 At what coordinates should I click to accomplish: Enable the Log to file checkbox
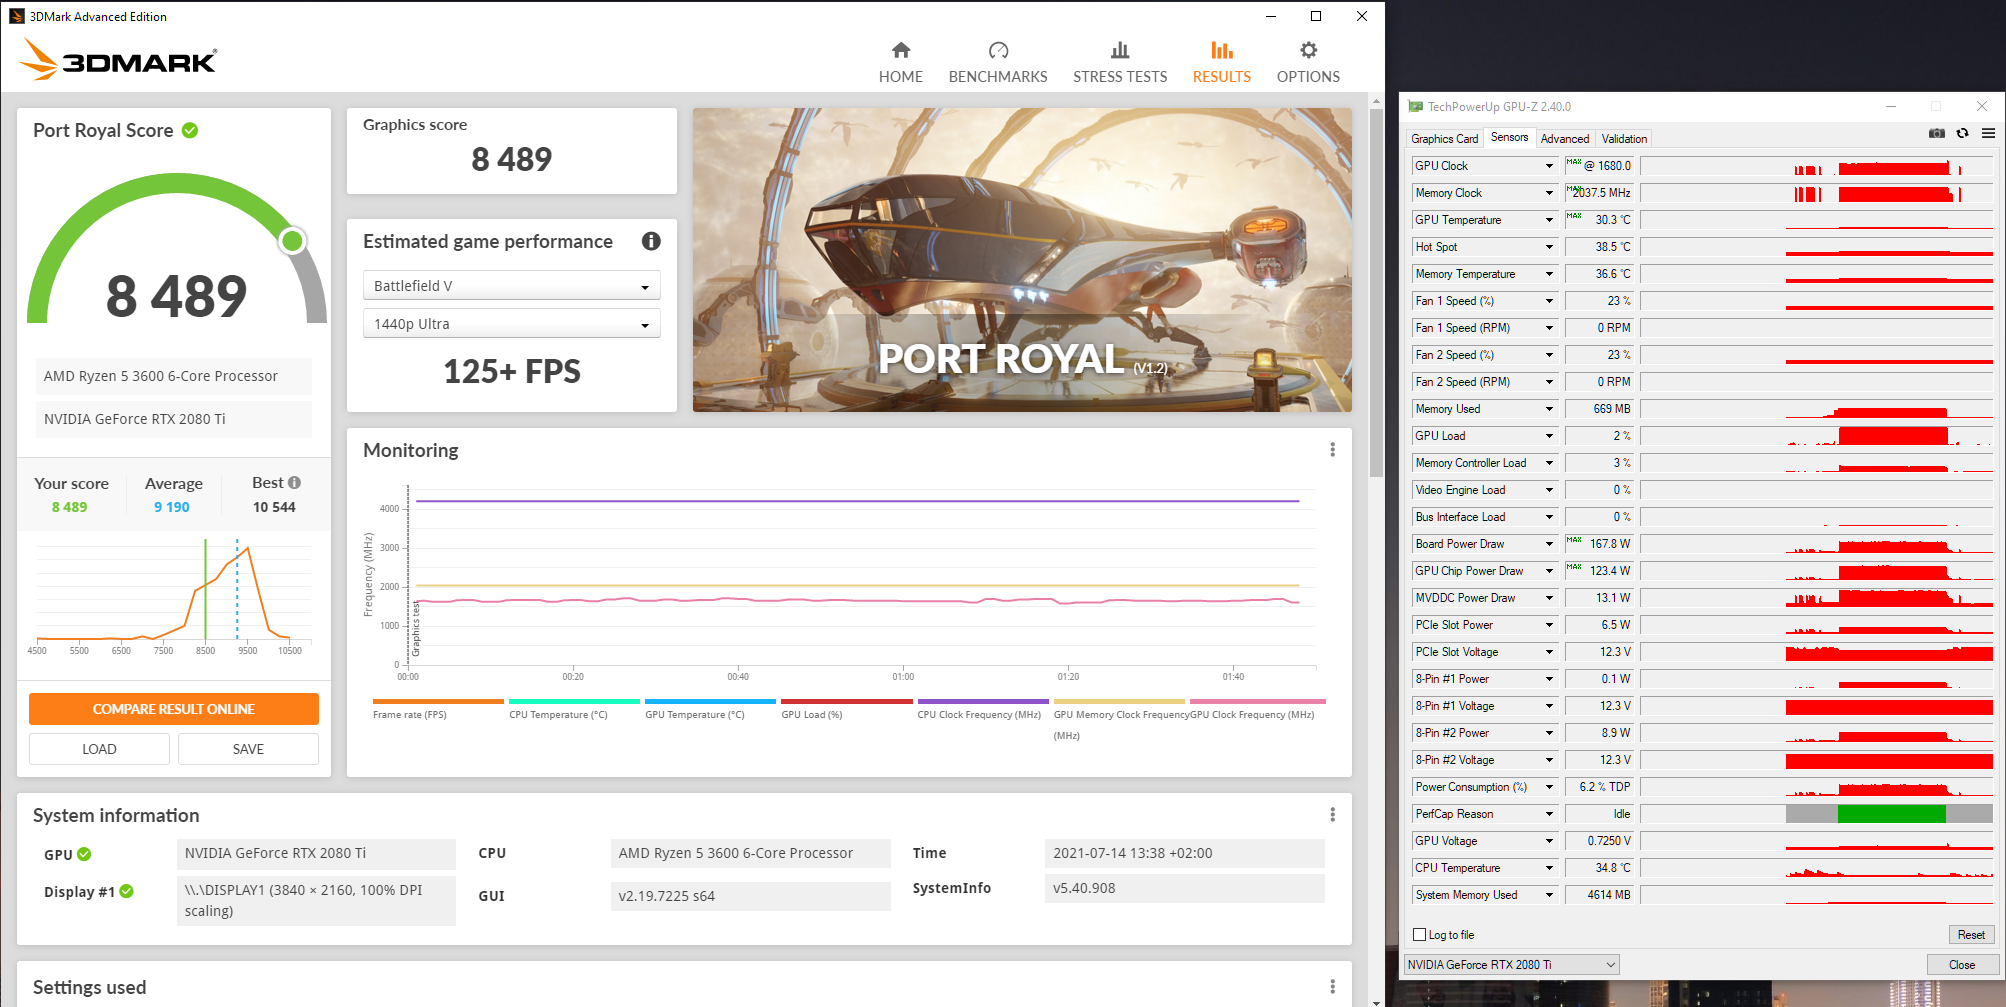coord(1419,934)
